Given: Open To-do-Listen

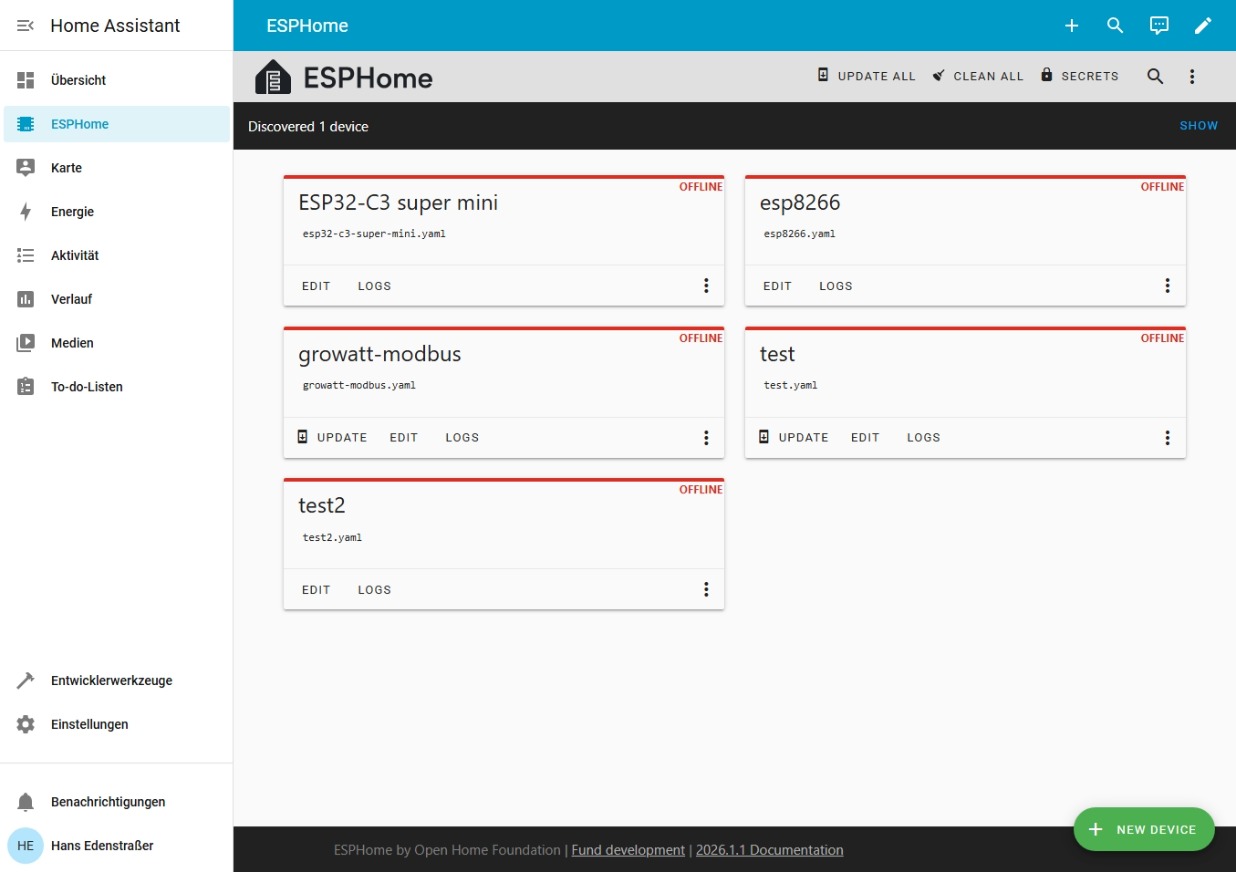Looking at the screenshot, I should (x=116, y=387).
